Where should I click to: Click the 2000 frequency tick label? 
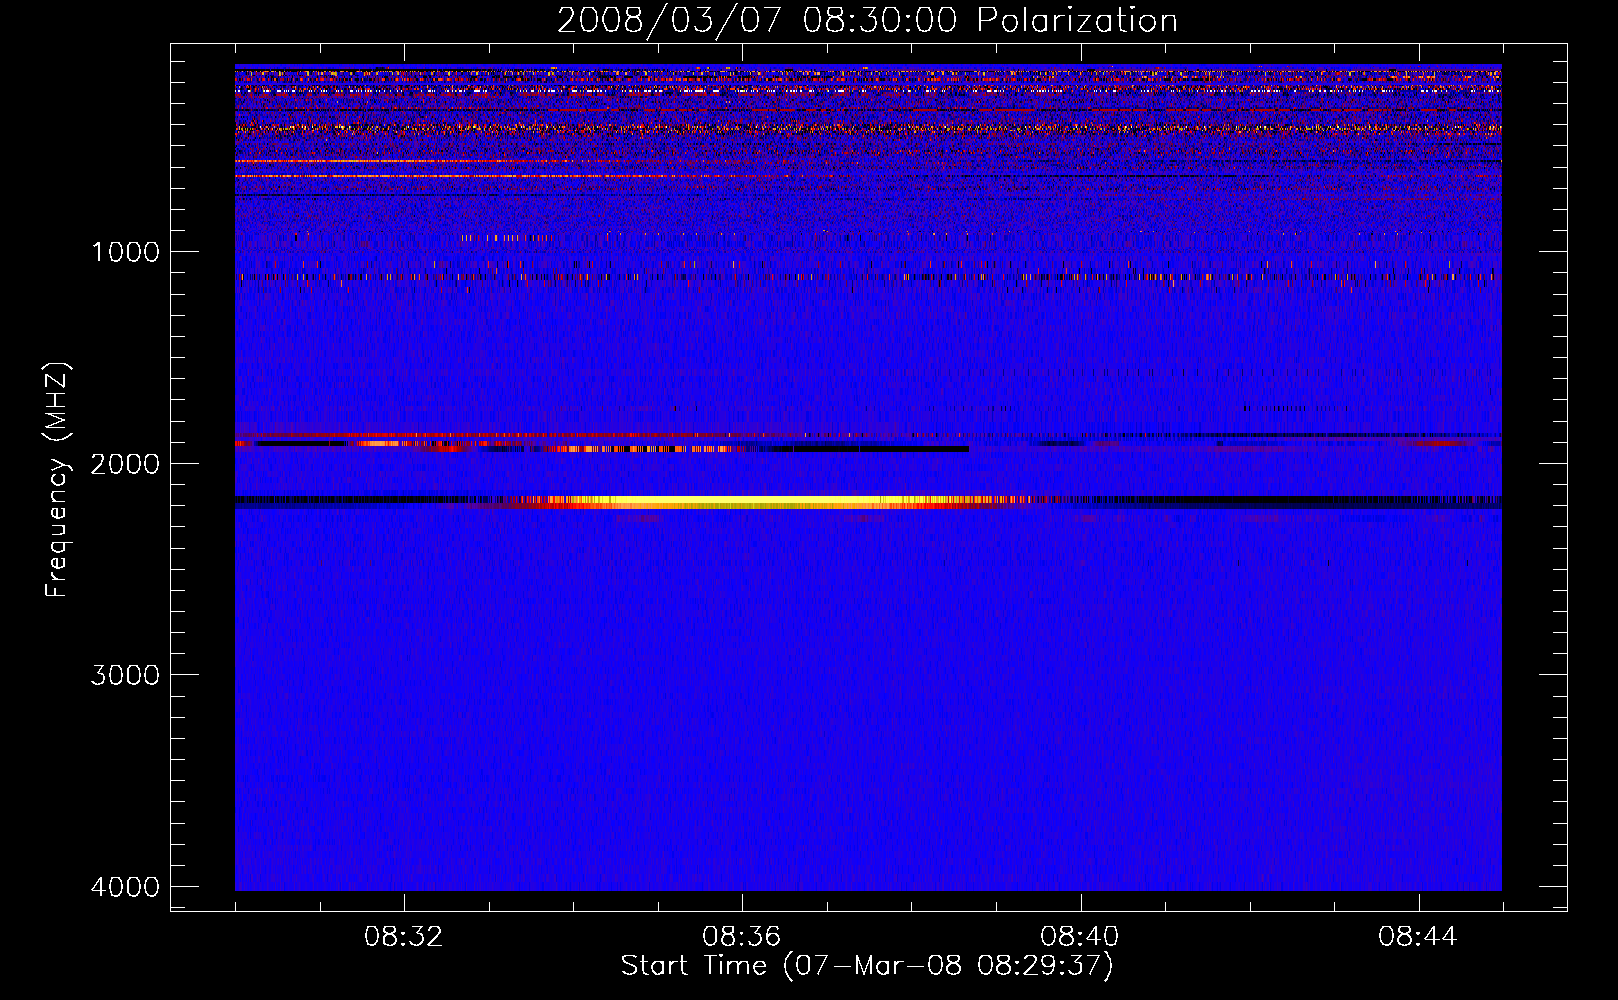point(125,464)
